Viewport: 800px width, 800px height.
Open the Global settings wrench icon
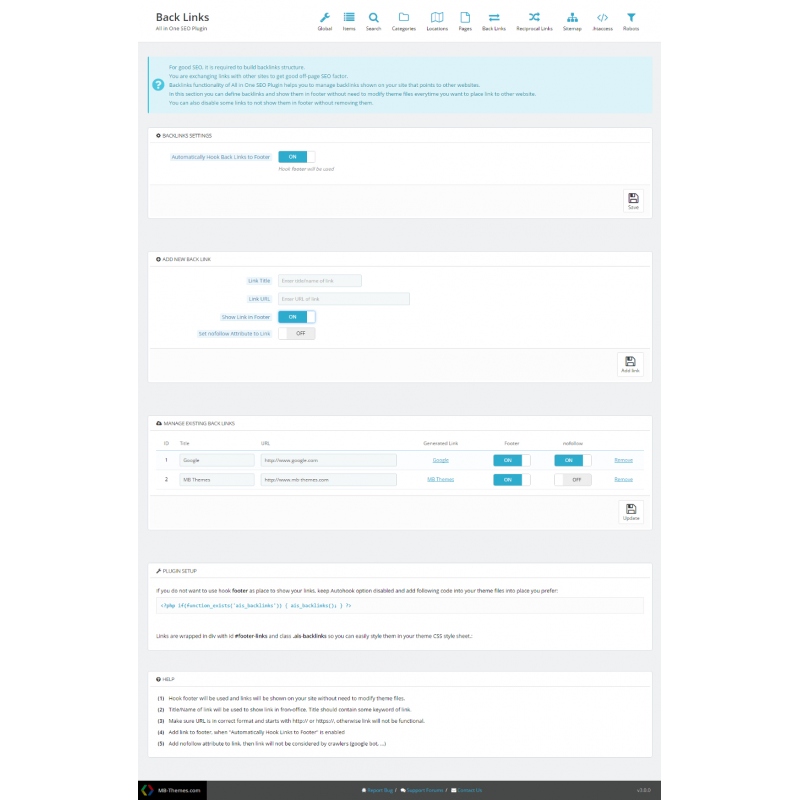tap(324, 20)
